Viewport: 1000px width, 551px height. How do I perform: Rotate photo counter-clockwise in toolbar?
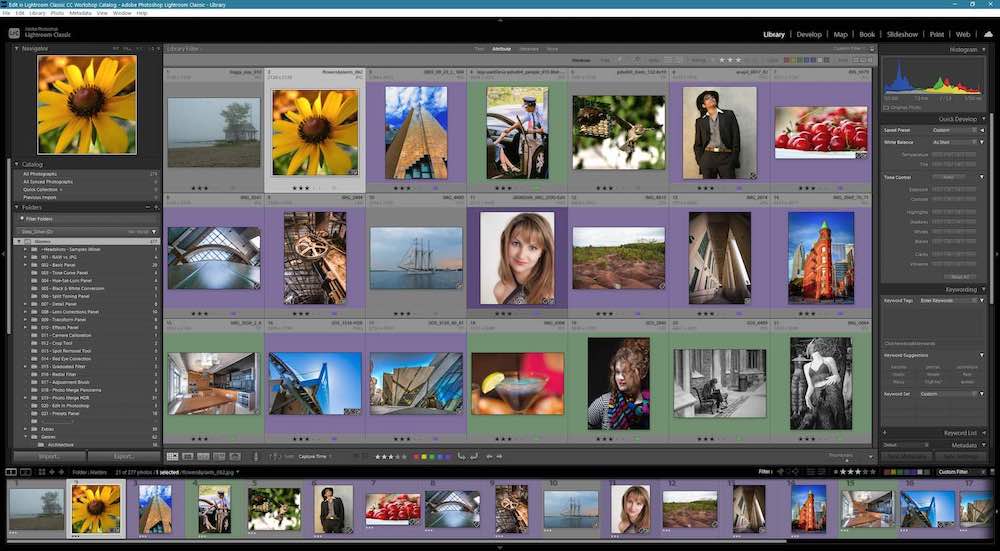click(461, 457)
